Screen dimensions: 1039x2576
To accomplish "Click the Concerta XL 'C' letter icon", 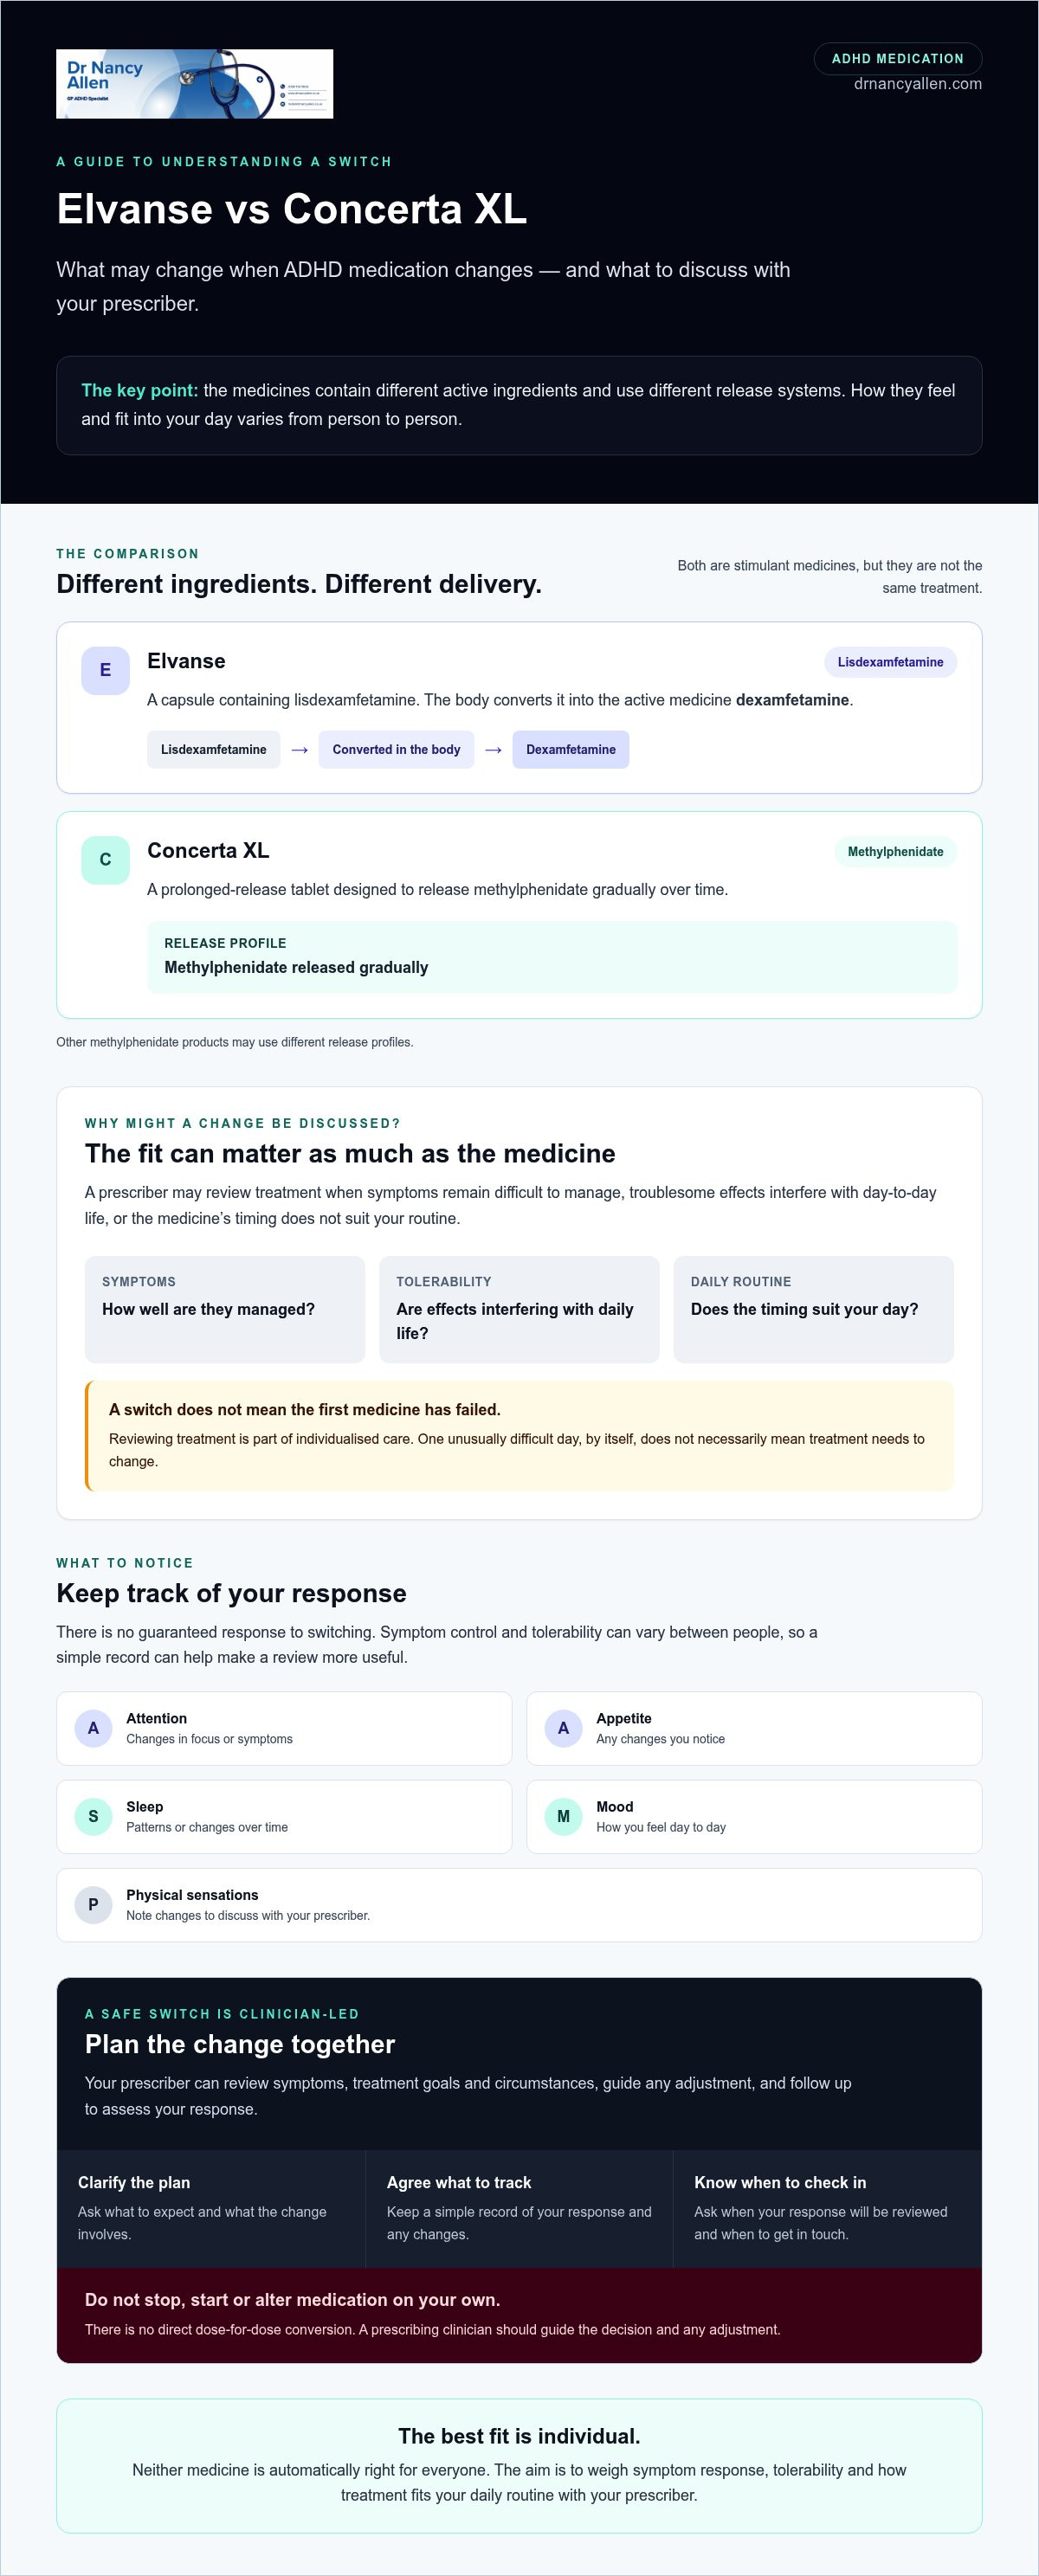I will (105, 860).
